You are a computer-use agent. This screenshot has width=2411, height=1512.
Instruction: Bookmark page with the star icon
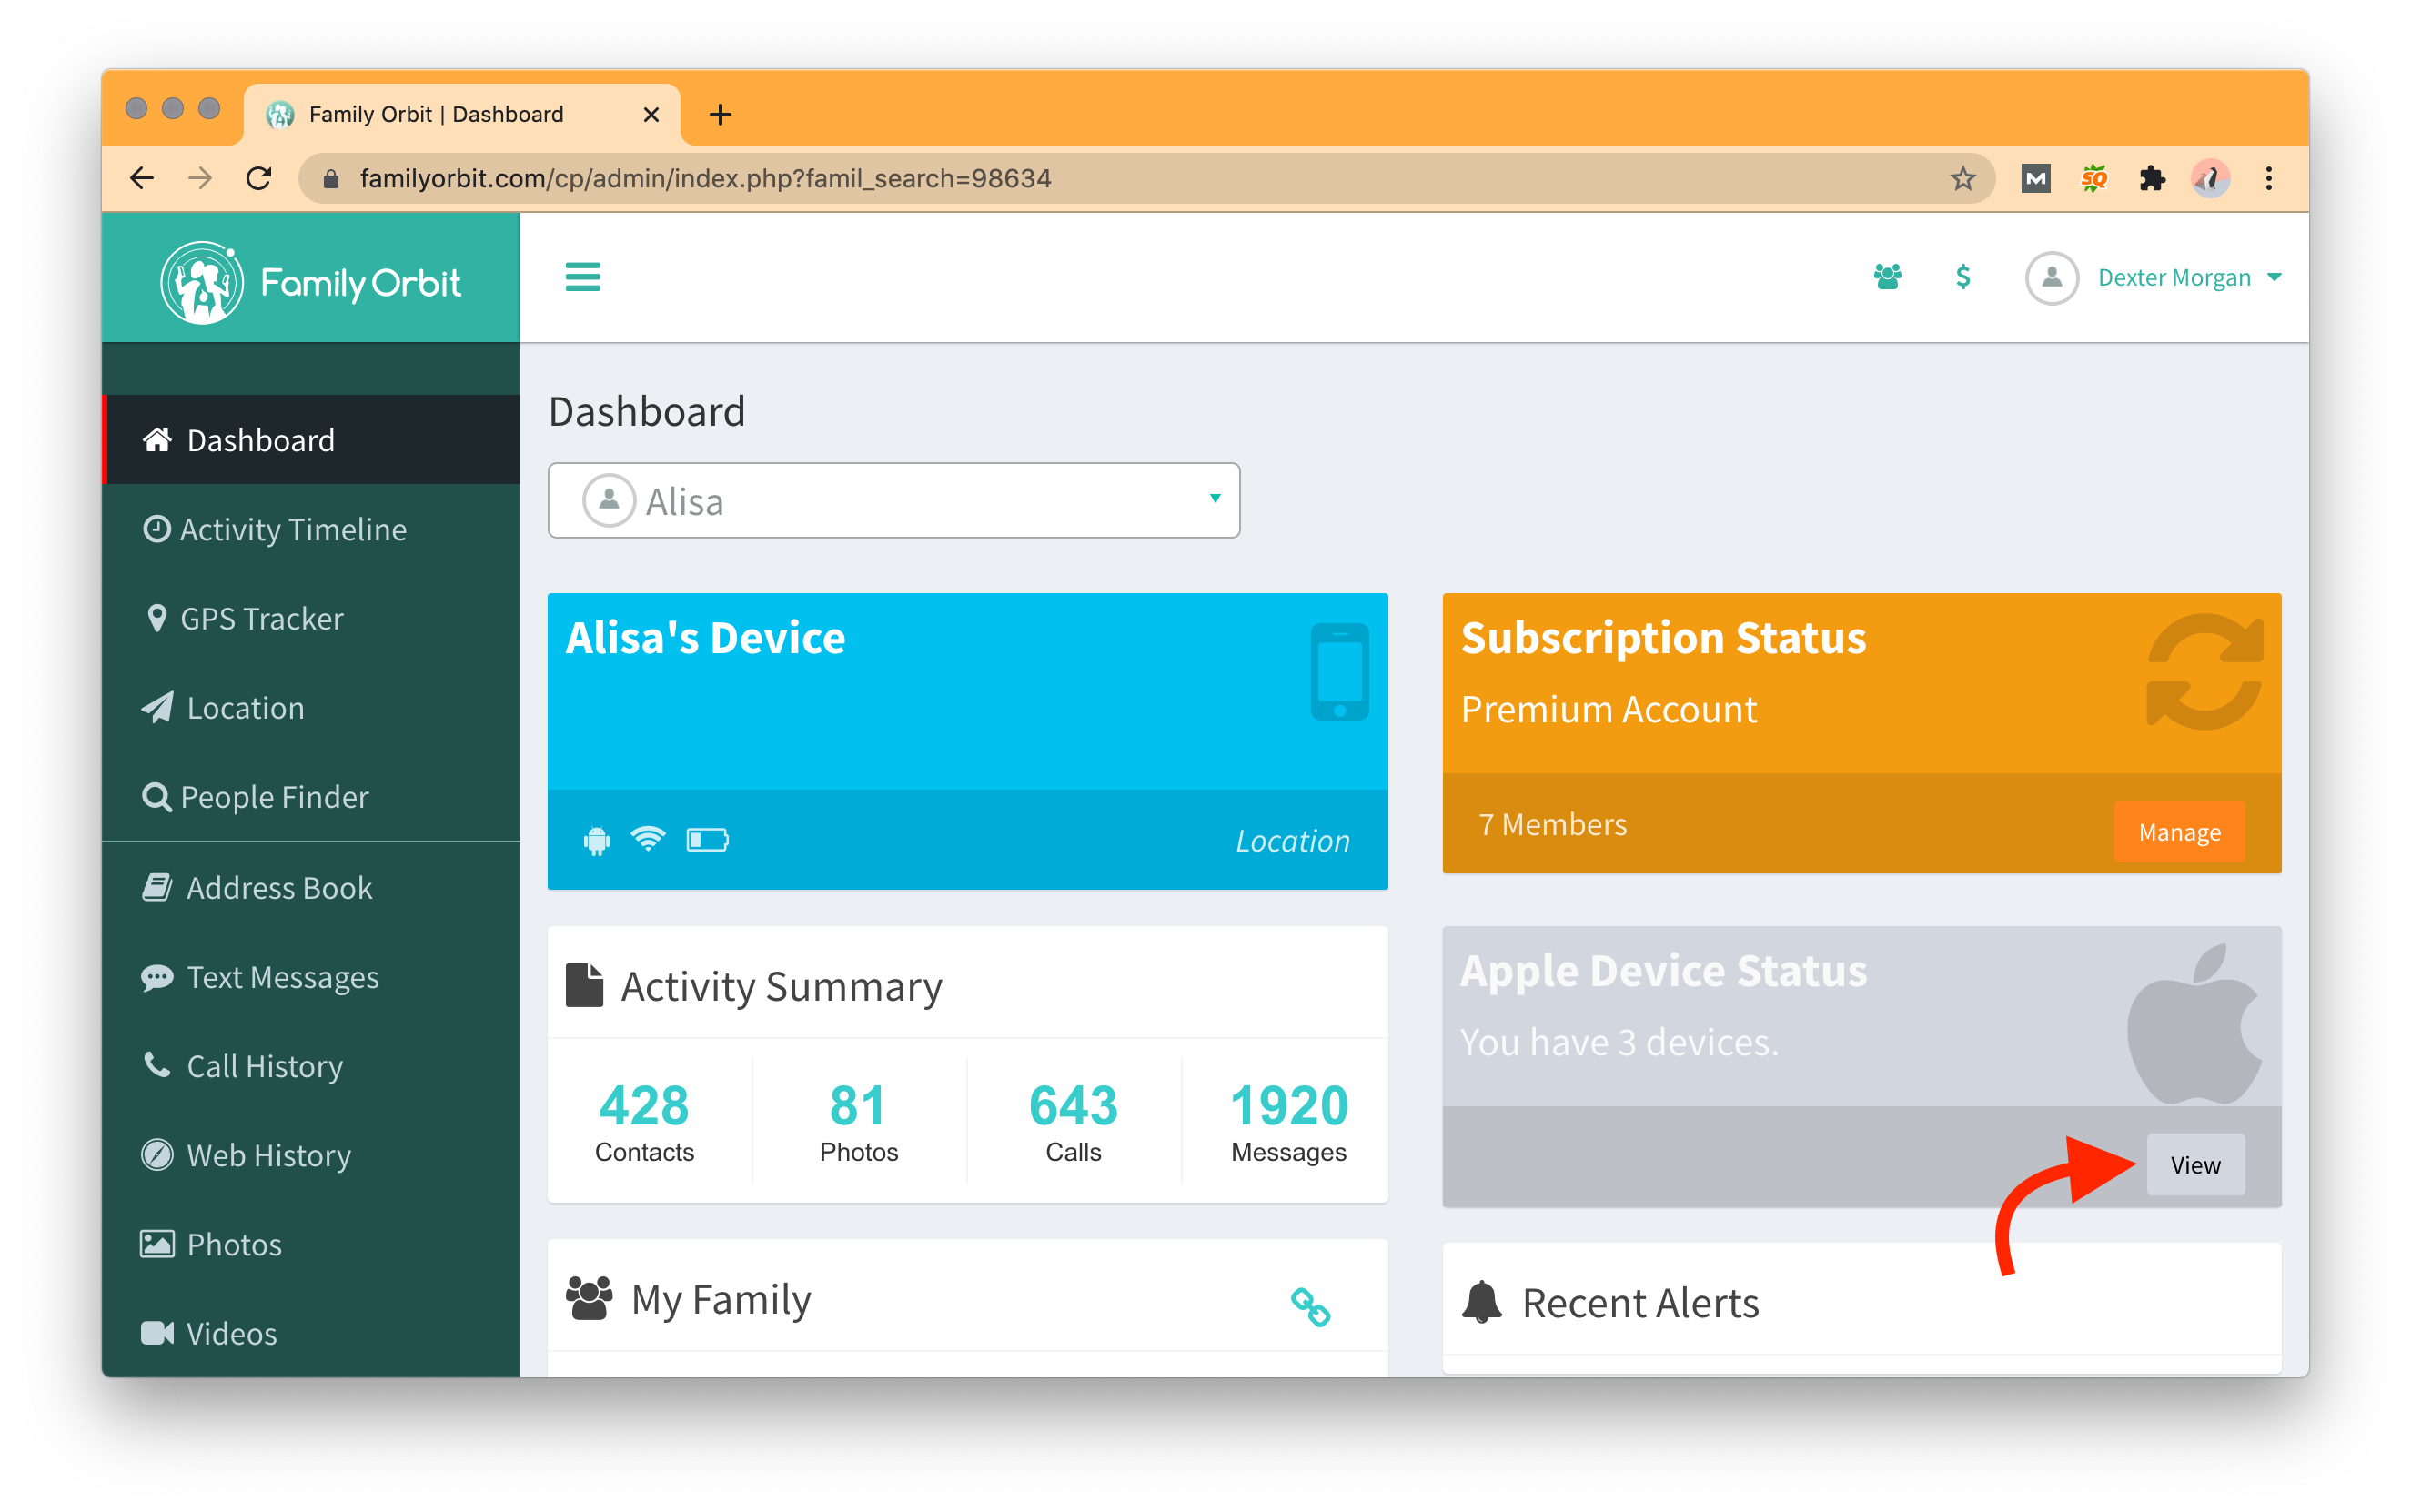(1962, 179)
